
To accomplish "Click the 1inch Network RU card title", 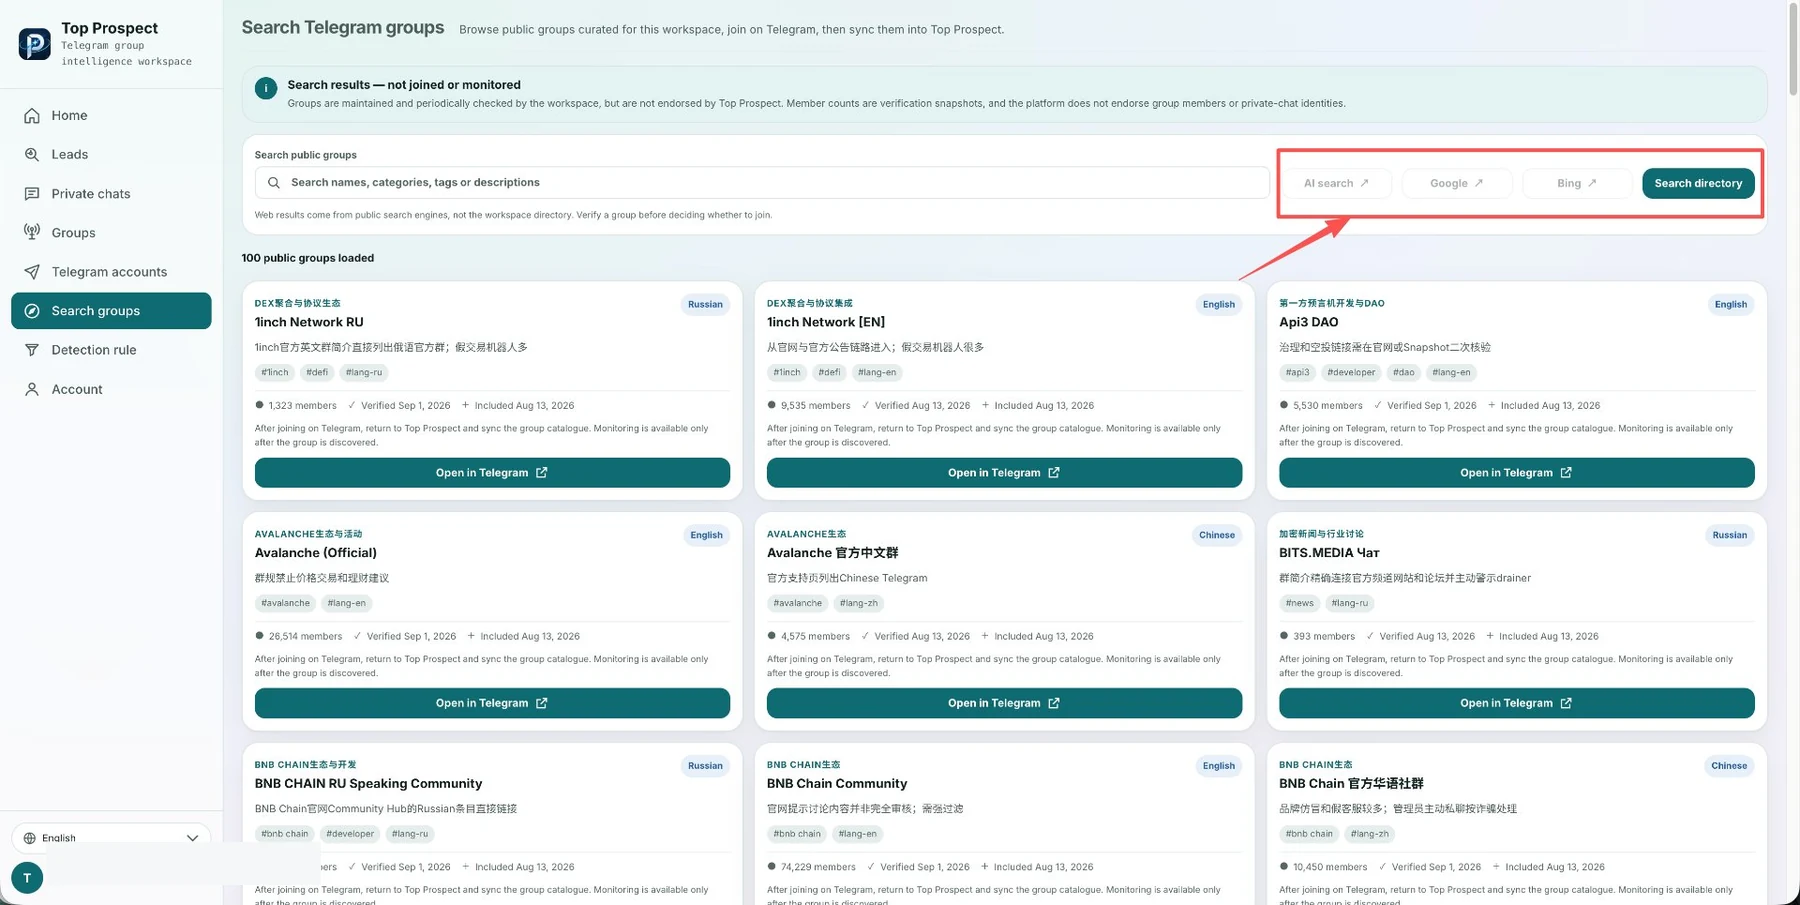I will 309,322.
